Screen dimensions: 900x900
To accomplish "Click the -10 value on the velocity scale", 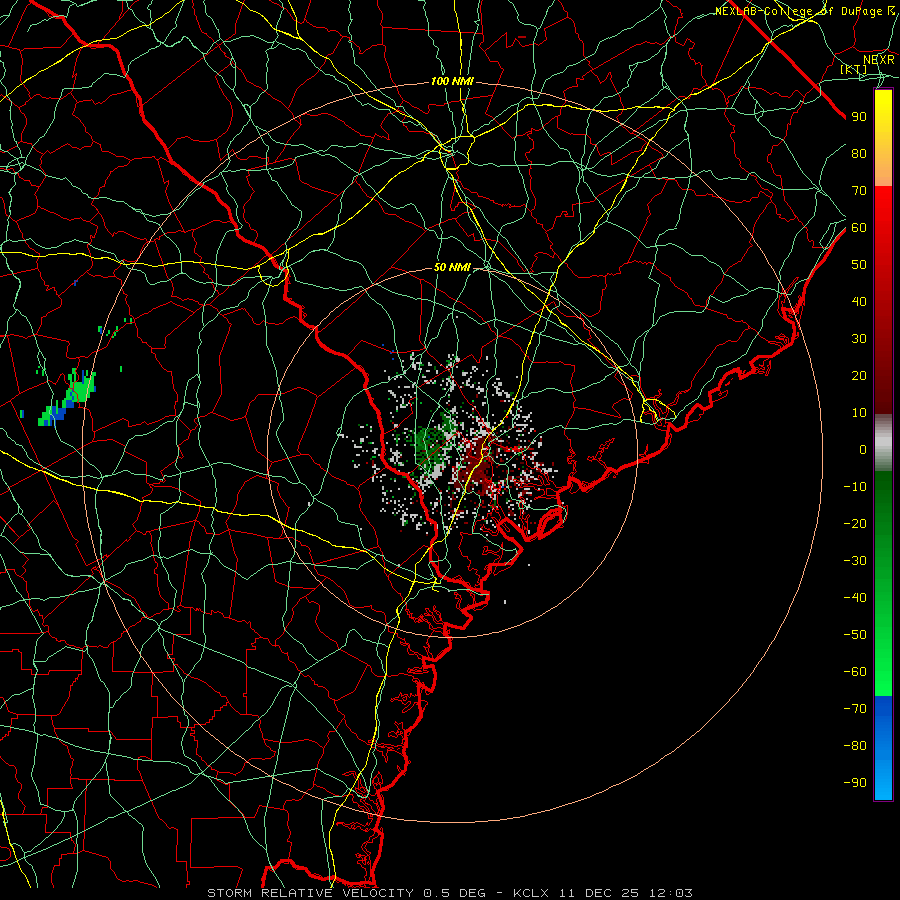I will click(x=855, y=487).
